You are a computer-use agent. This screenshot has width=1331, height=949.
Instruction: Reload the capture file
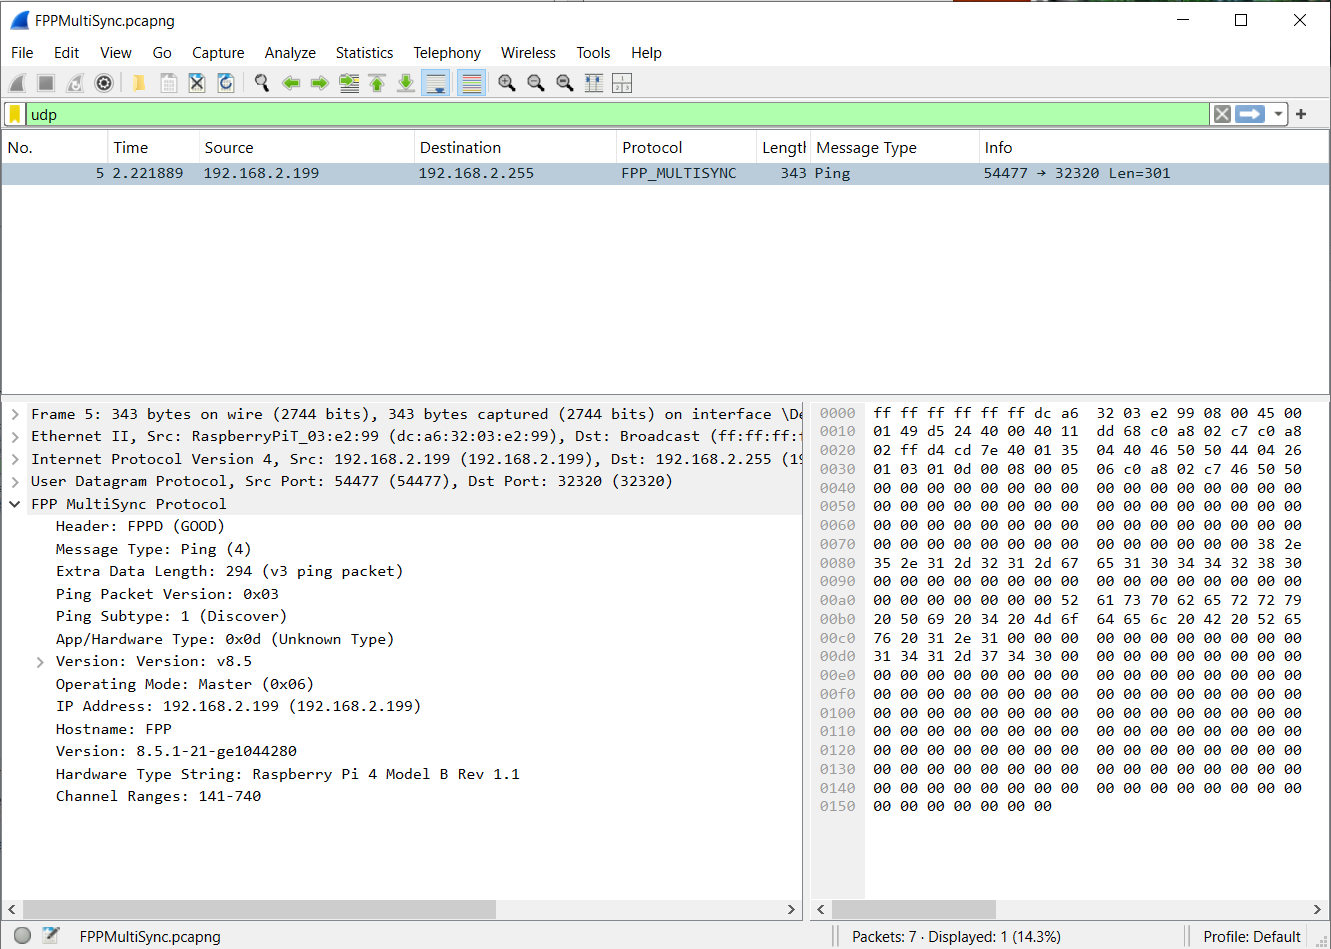click(226, 82)
